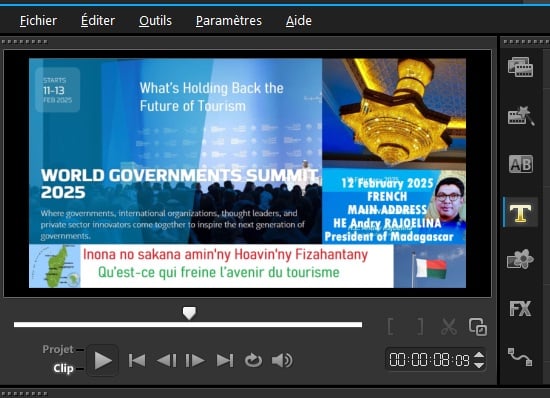Image resolution: width=550 pixels, height=398 pixels.
Task: Select the AB Transitions library icon
Action: (x=521, y=164)
